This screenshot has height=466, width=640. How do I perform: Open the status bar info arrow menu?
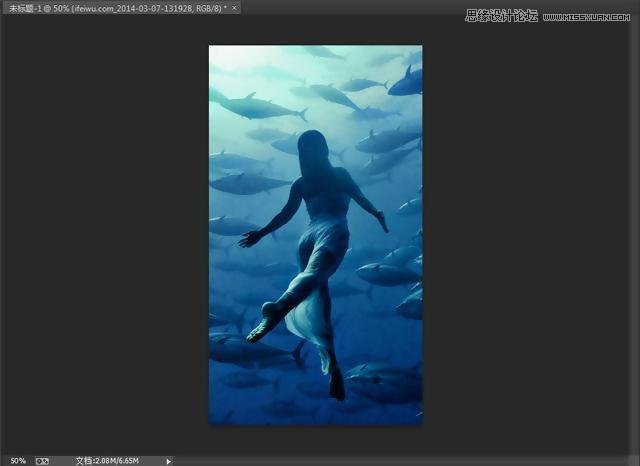click(168, 460)
